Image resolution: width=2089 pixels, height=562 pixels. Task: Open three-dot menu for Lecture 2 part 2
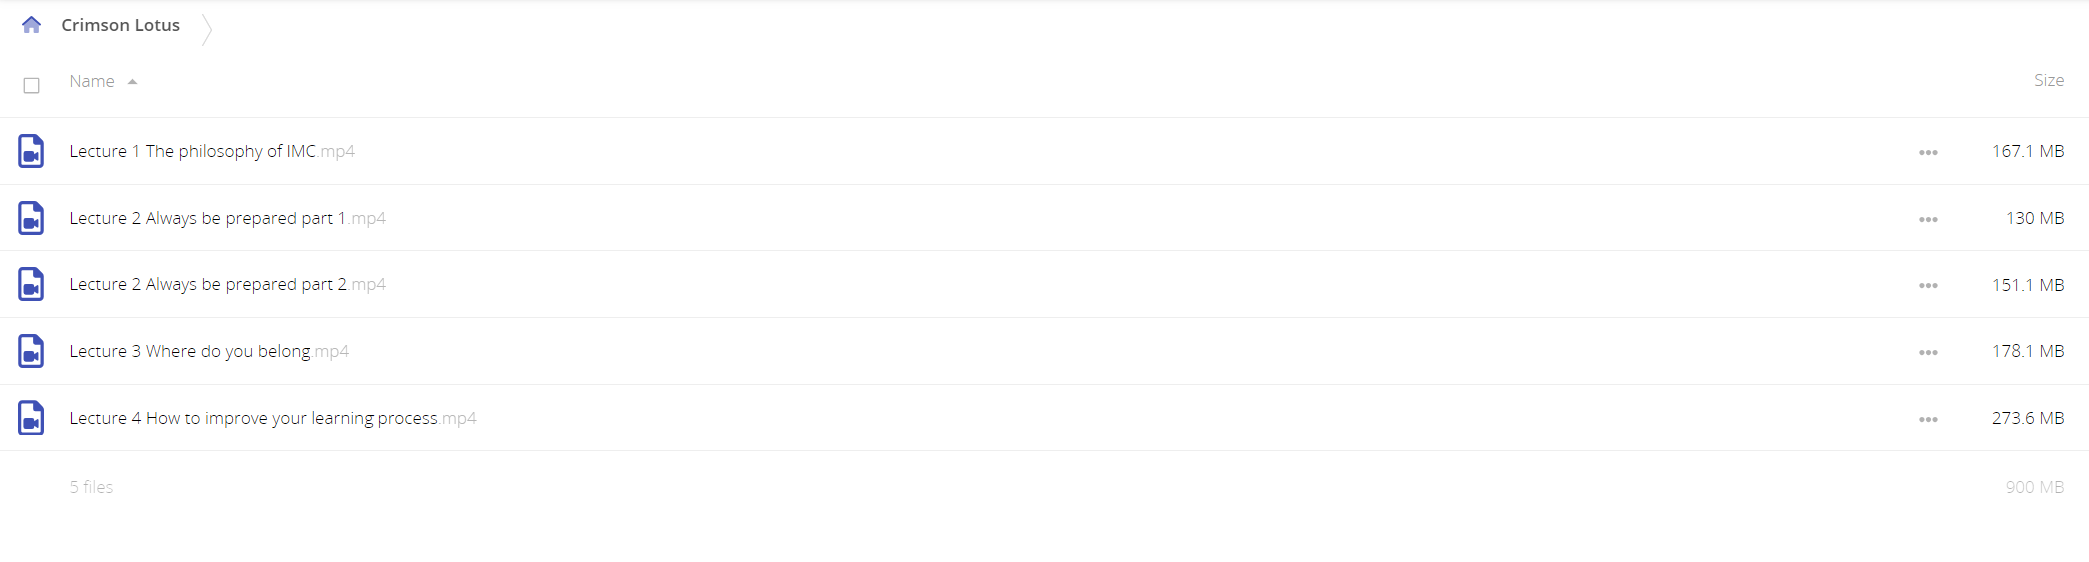(x=1928, y=285)
